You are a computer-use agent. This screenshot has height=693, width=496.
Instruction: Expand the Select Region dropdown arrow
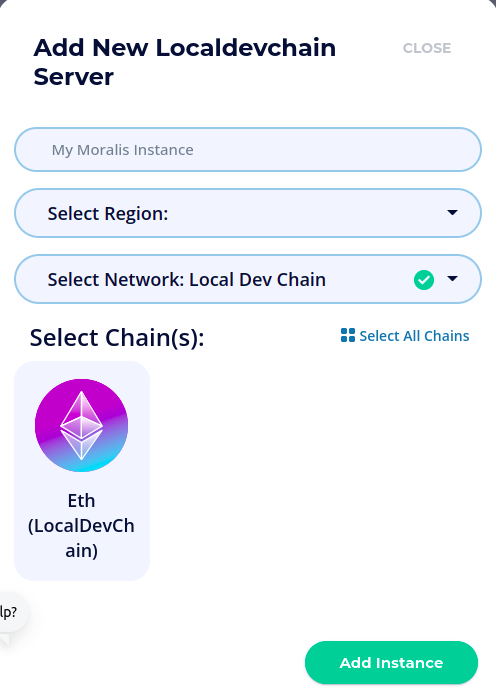[452, 213]
